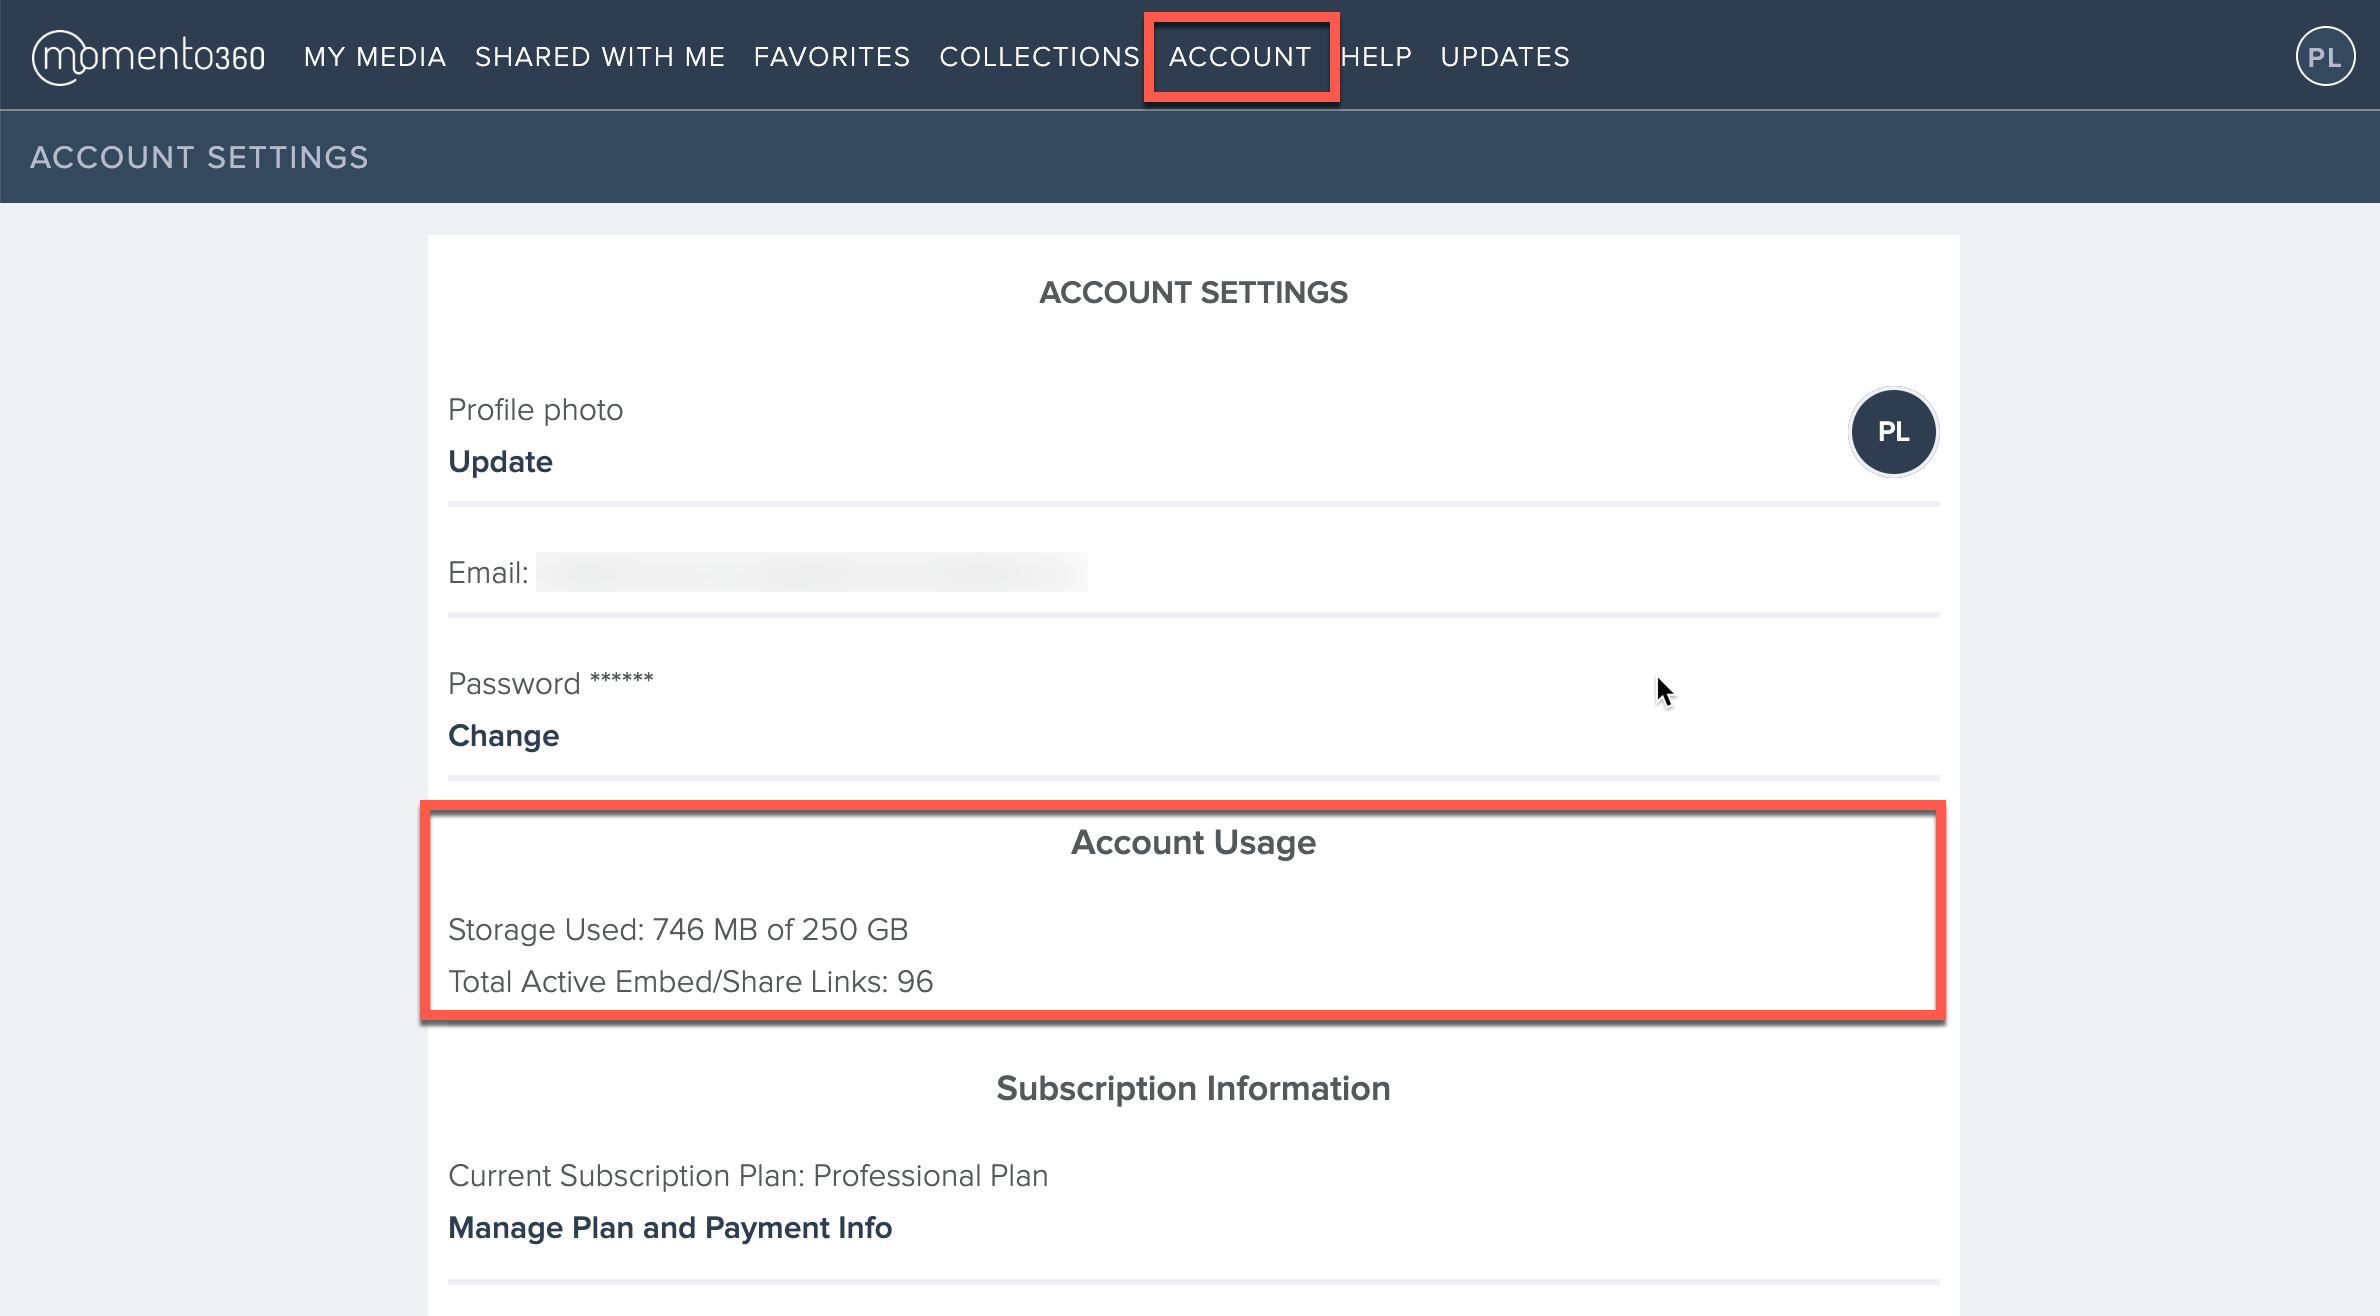This screenshot has height=1316, width=2380.
Task: Go to MY MEDIA
Action: click(374, 57)
